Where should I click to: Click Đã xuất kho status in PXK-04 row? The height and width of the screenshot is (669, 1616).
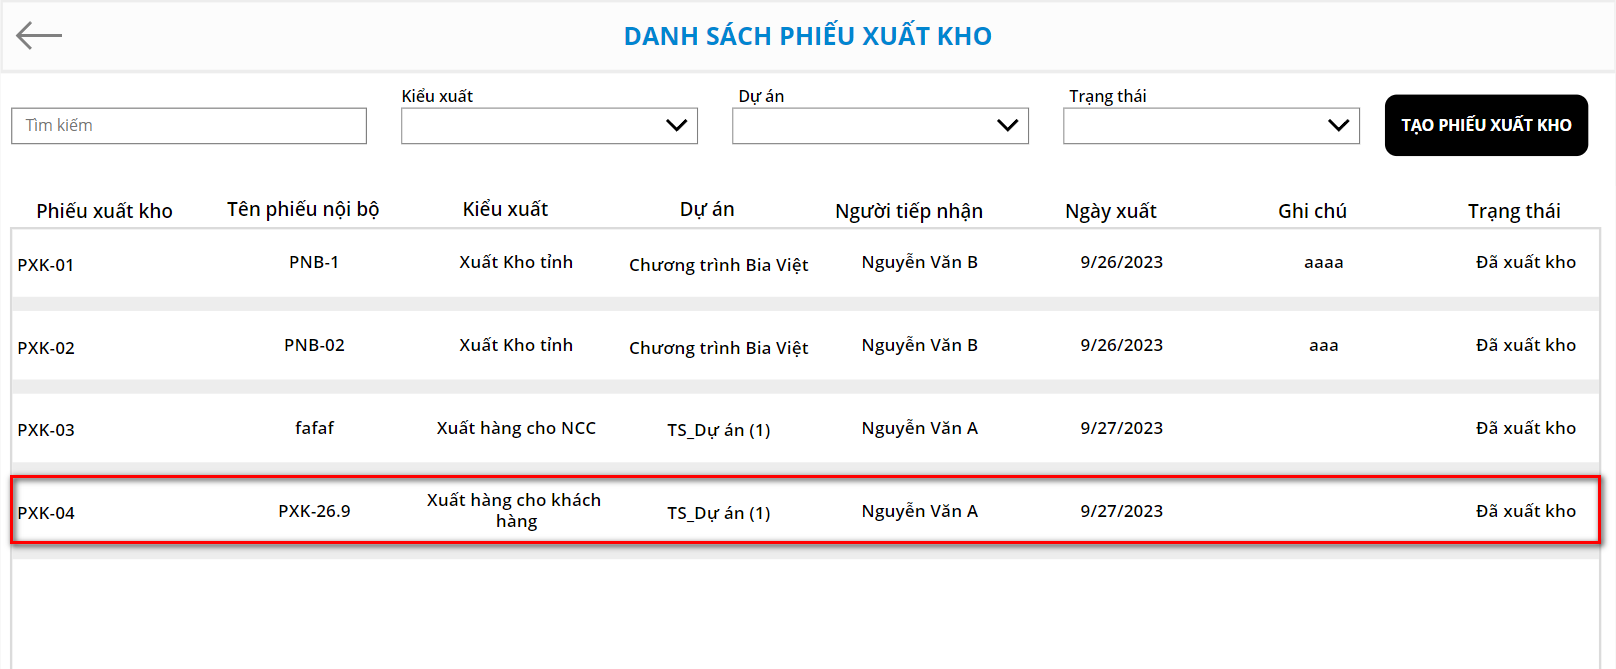1526,511
